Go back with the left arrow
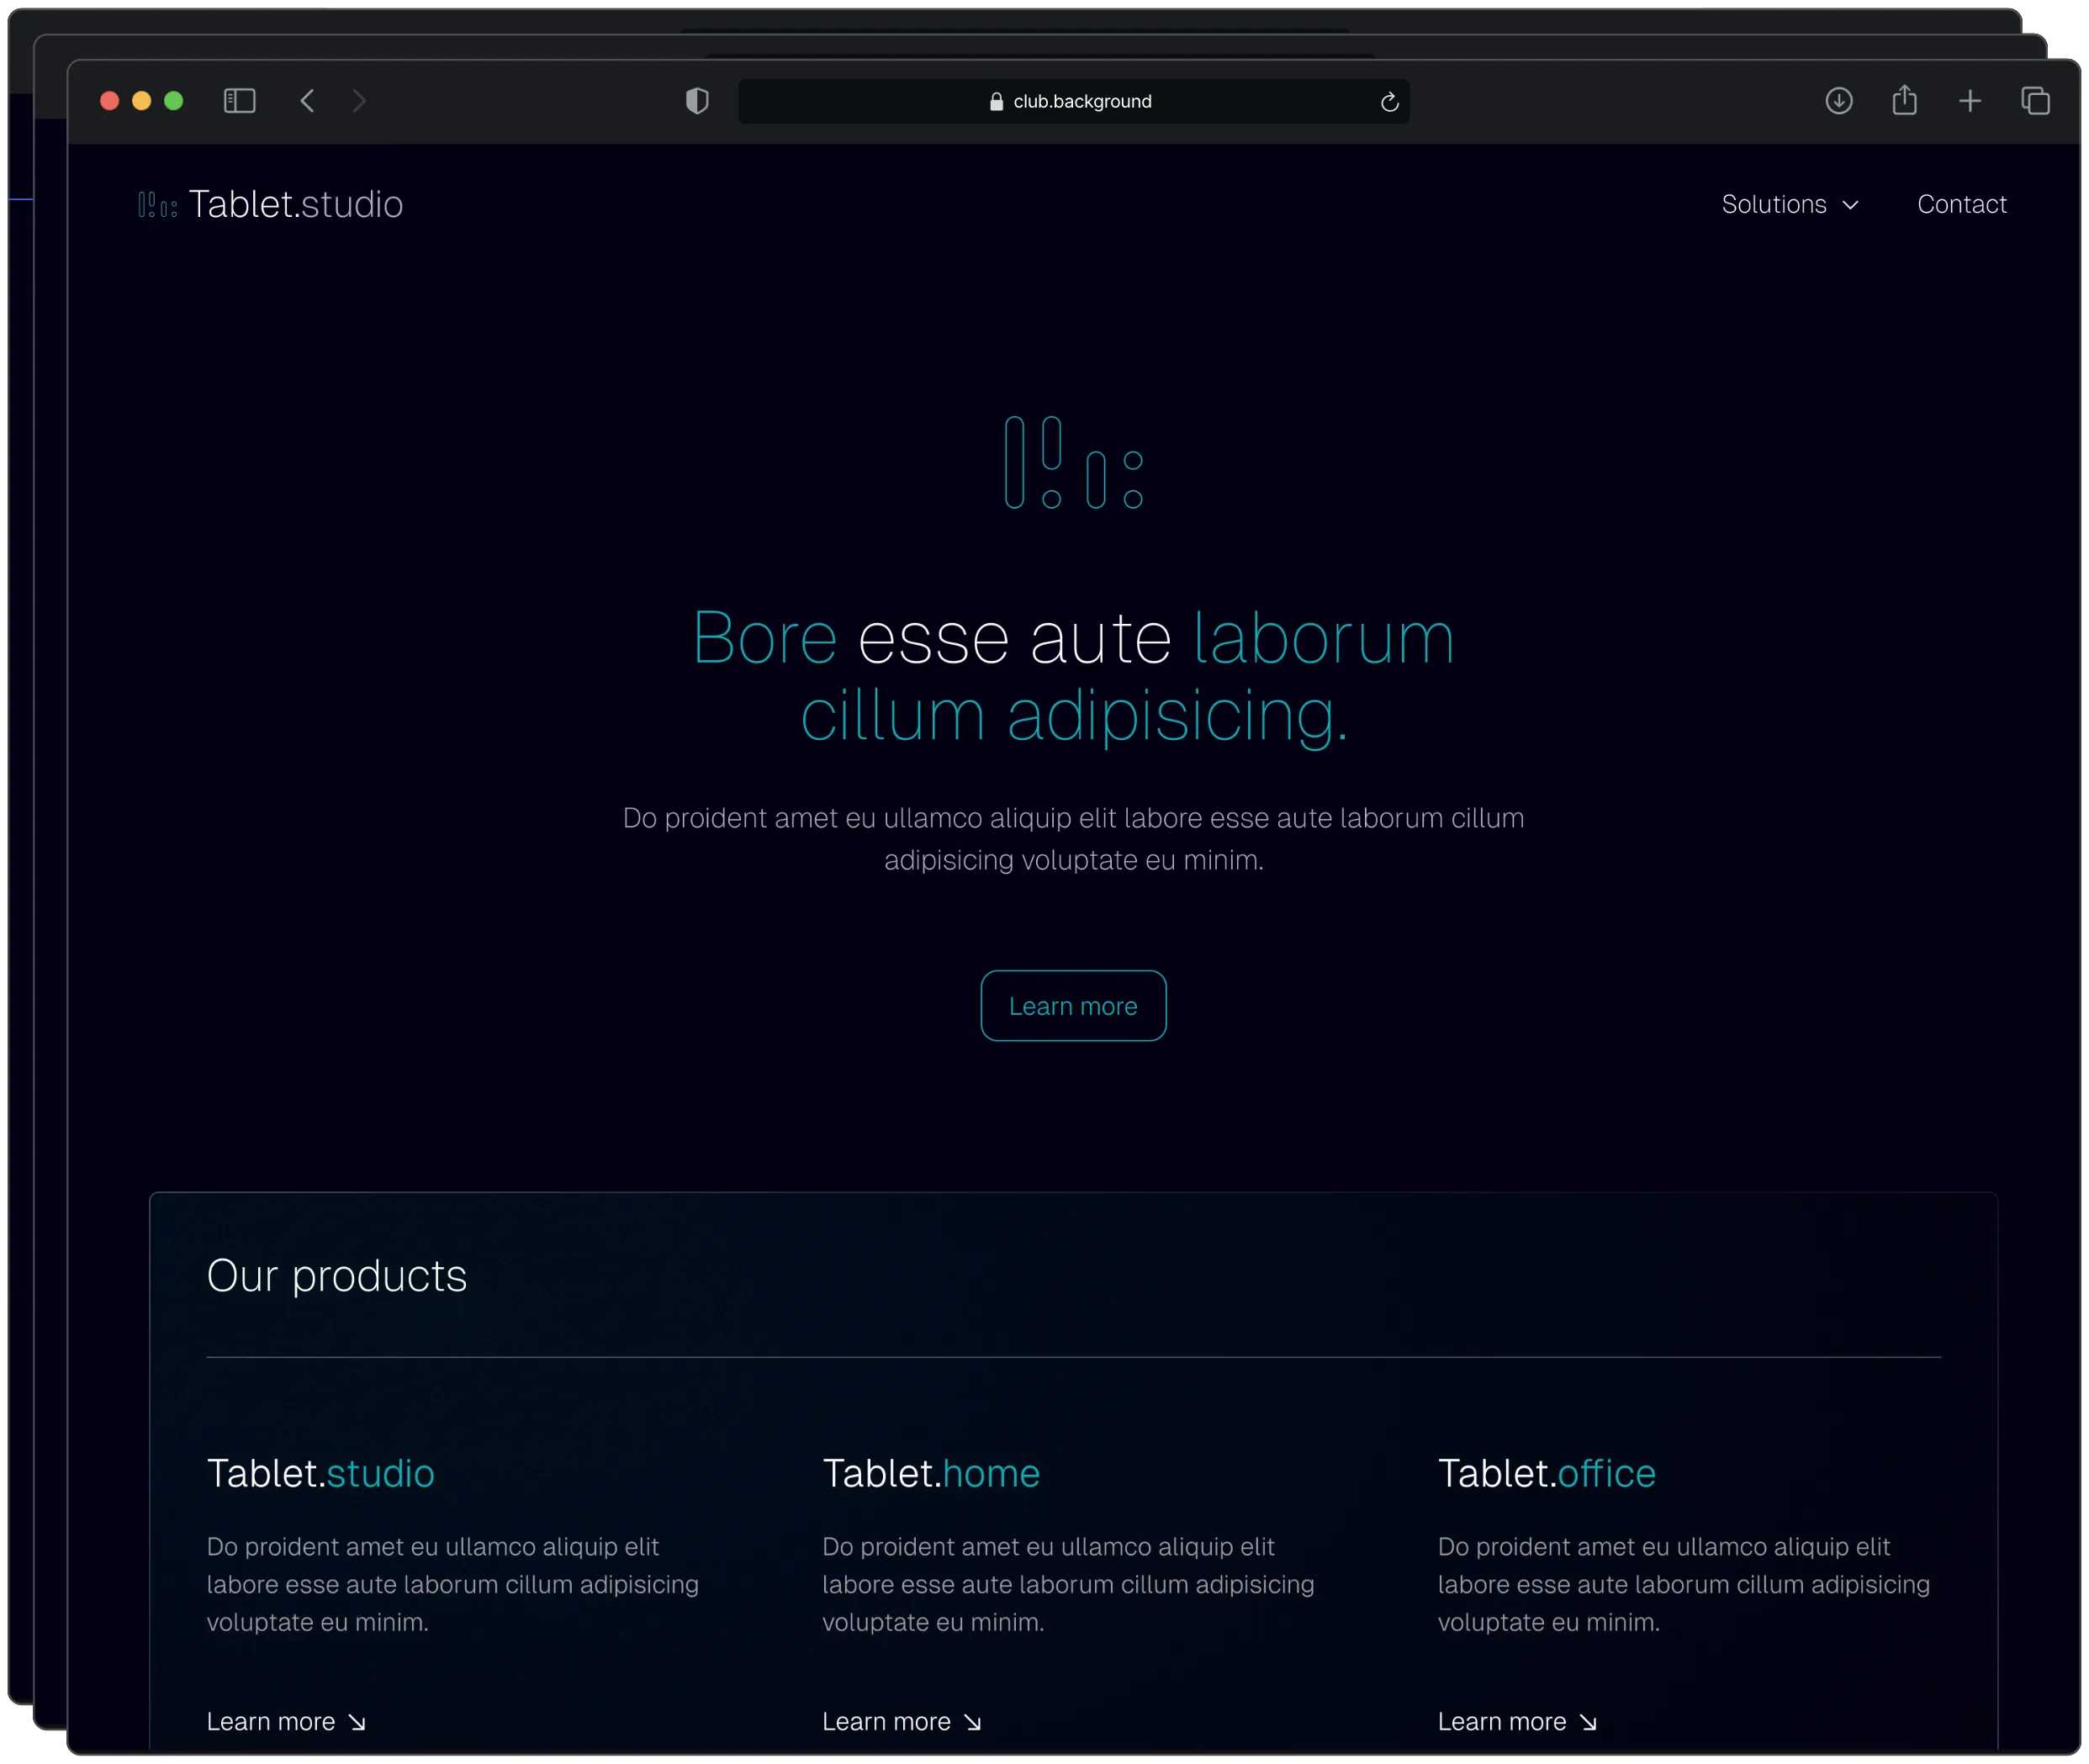The image size is (2089, 1764). pyautogui.click(x=307, y=101)
